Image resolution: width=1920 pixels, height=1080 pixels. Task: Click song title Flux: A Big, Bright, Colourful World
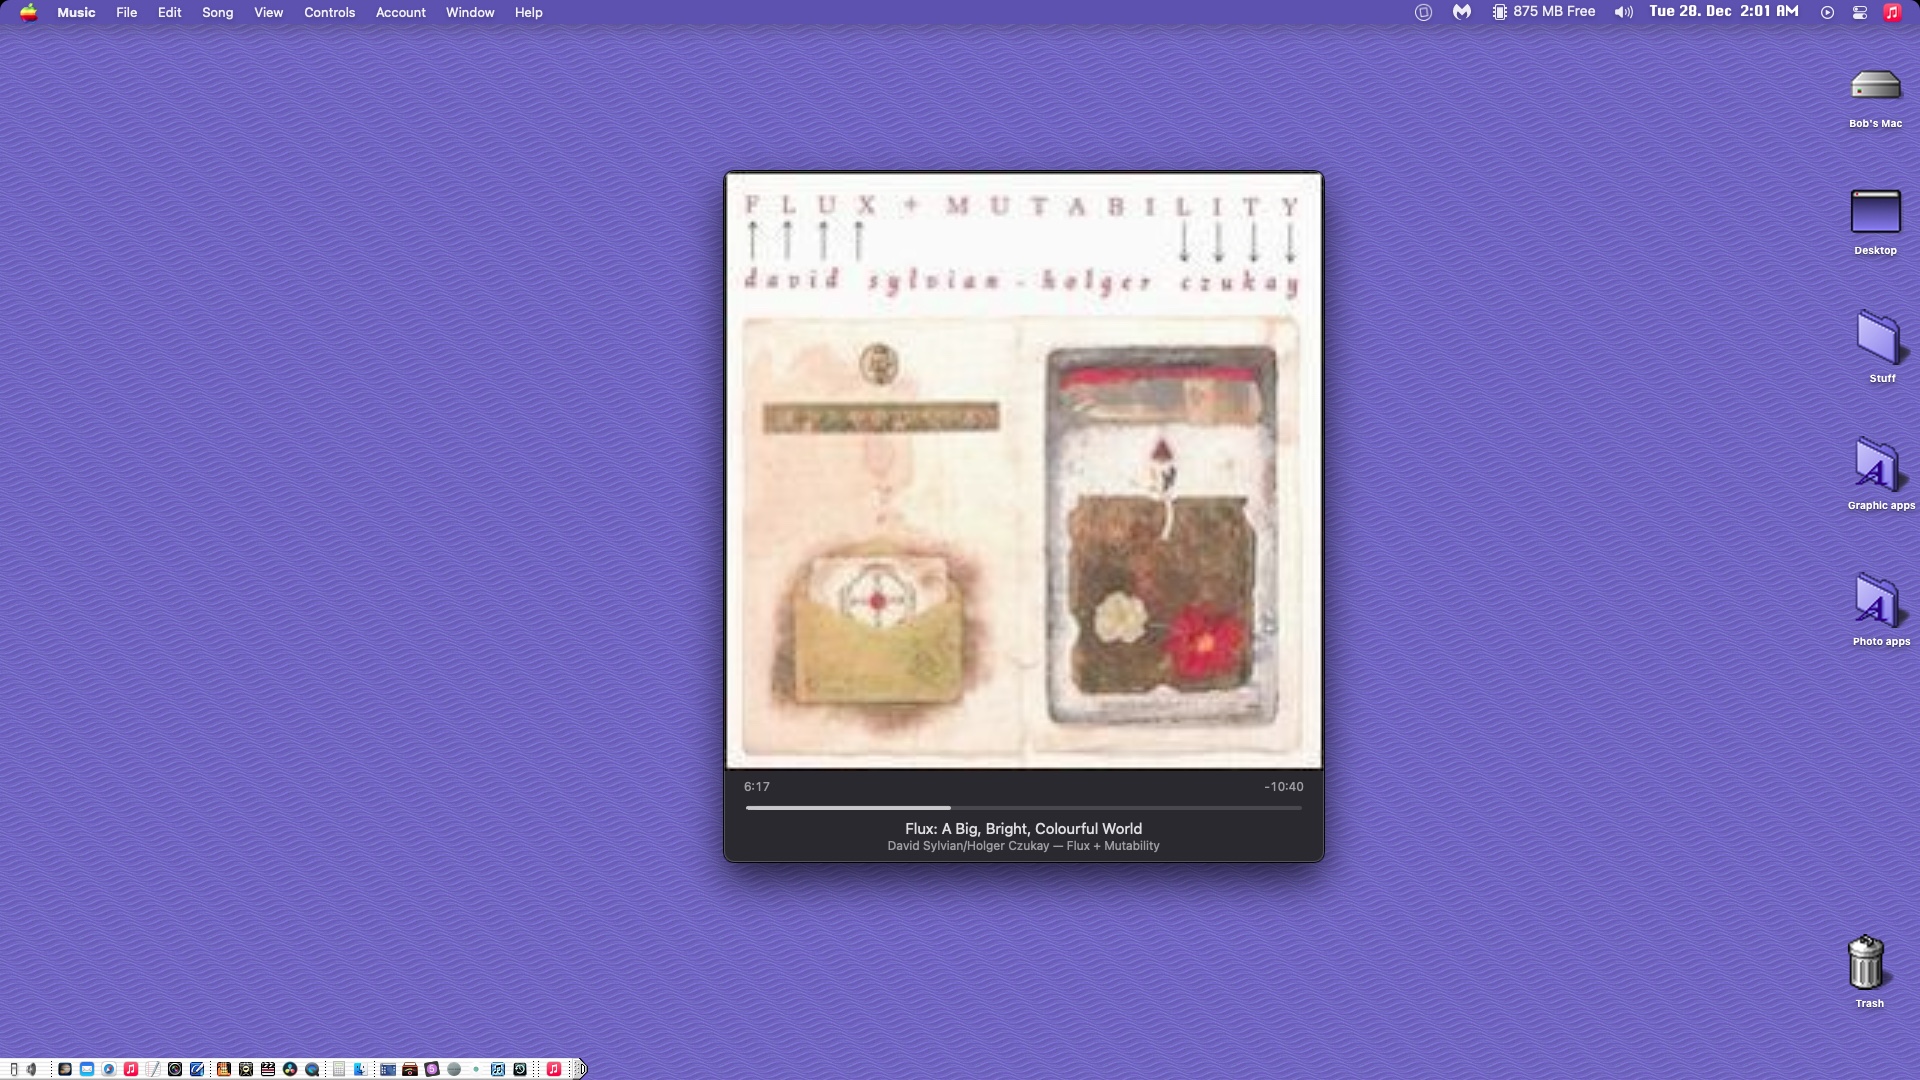[1023, 828]
